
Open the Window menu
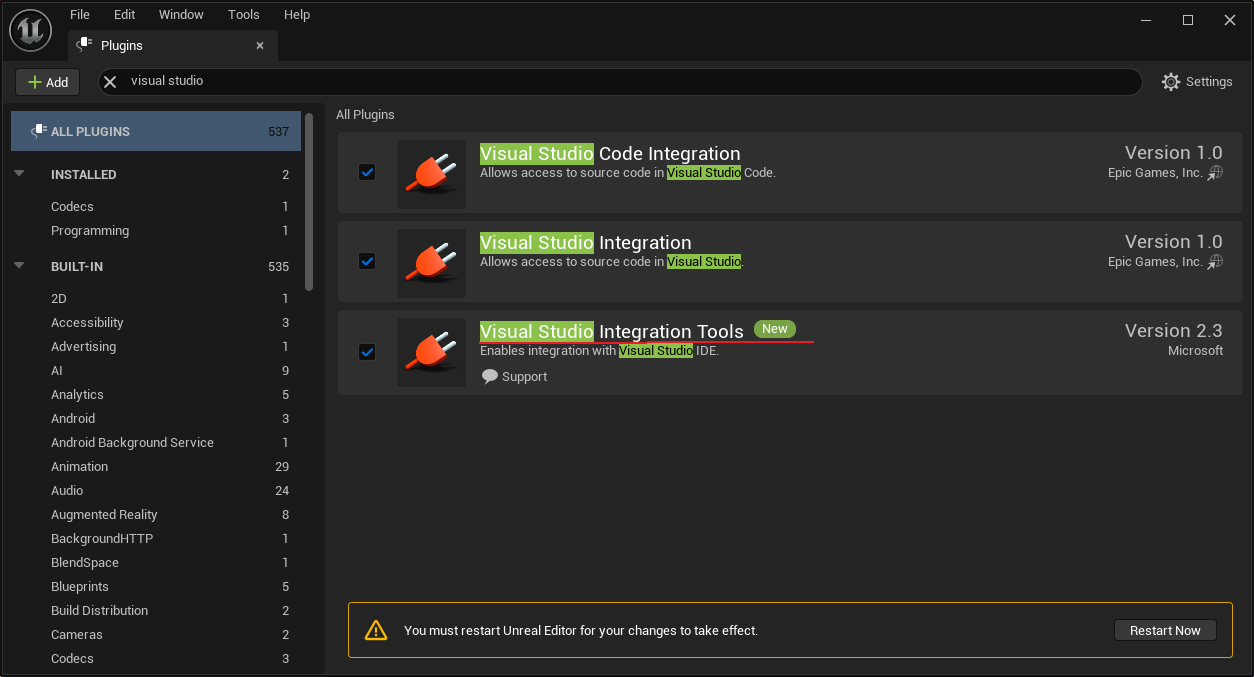pos(181,14)
